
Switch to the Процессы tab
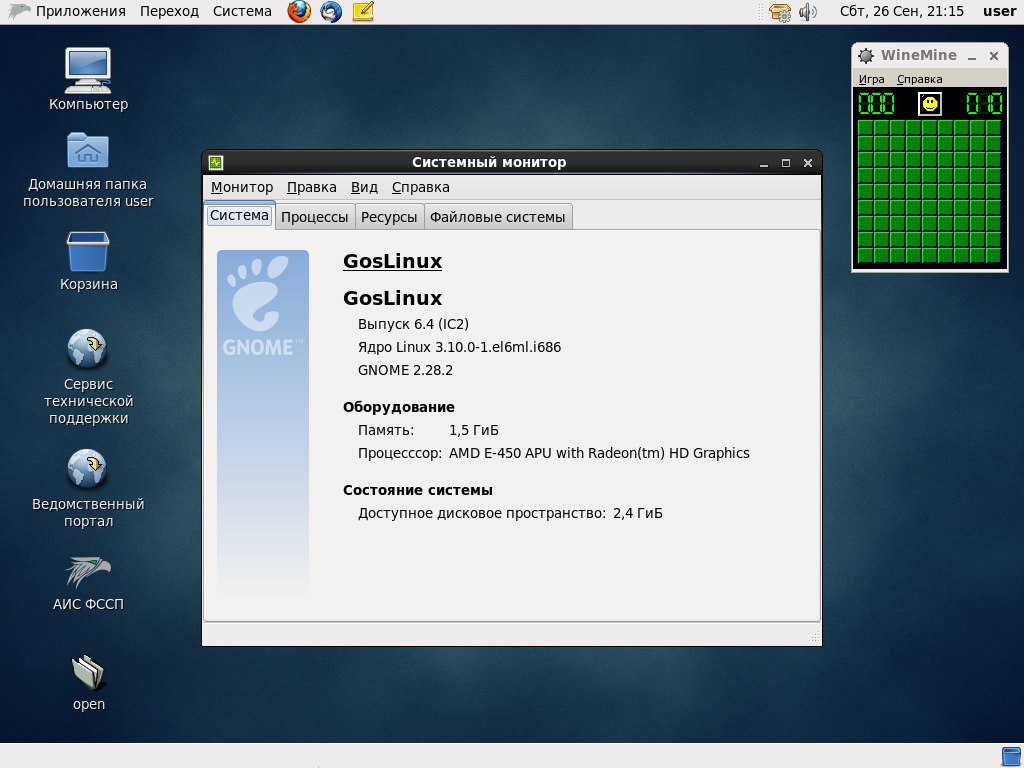click(315, 217)
